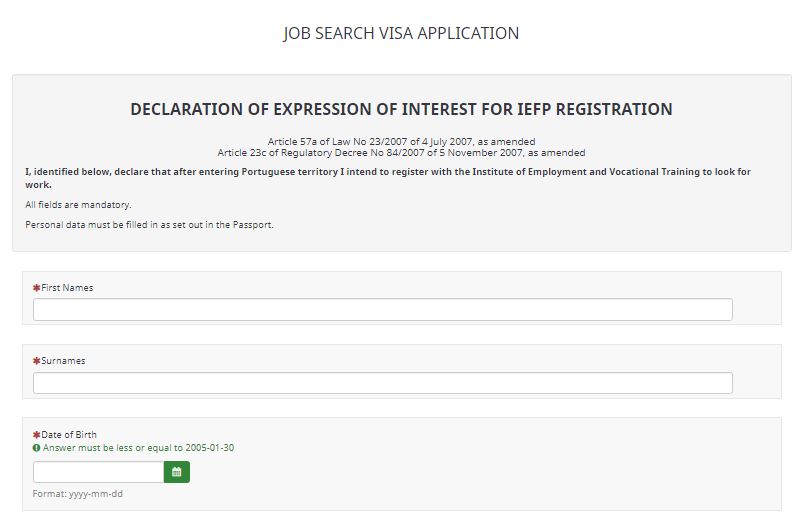801x521 pixels.
Task: Click the red asterisk beside First Names
Action: (x=36, y=288)
